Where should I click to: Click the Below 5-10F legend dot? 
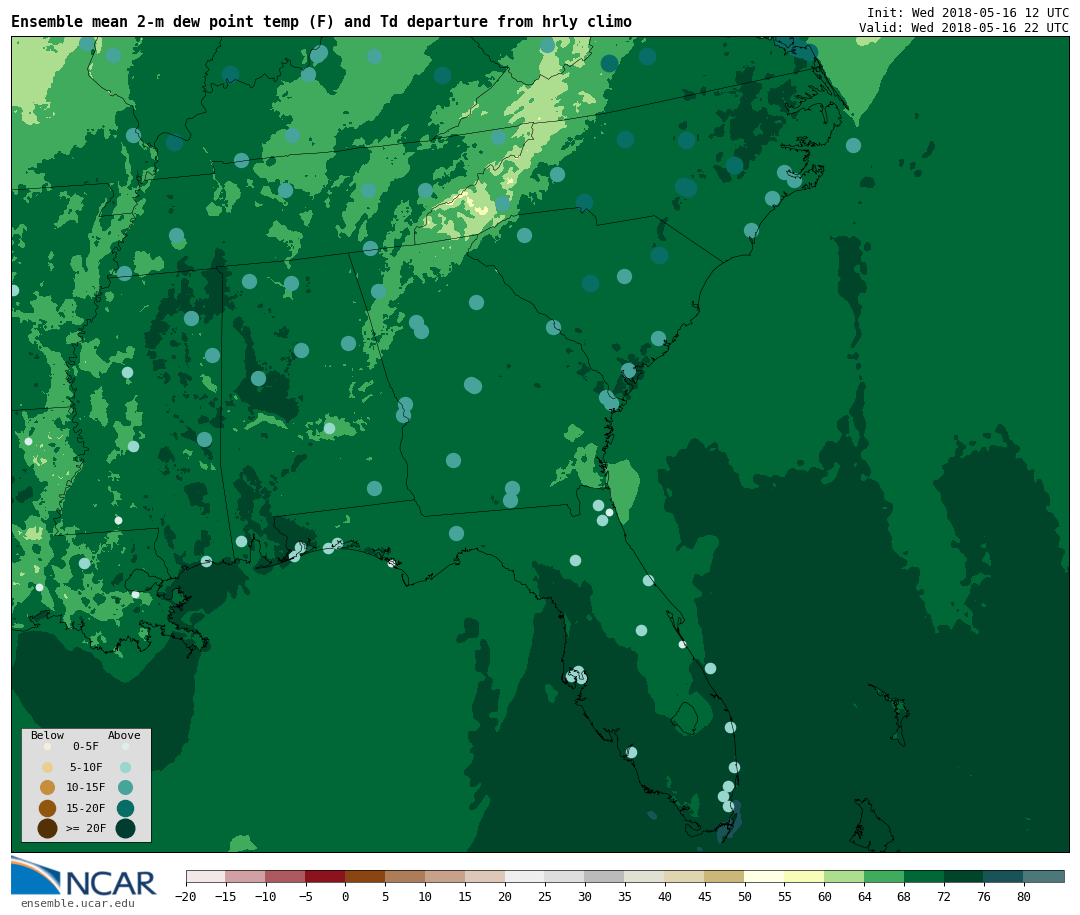coord(48,768)
